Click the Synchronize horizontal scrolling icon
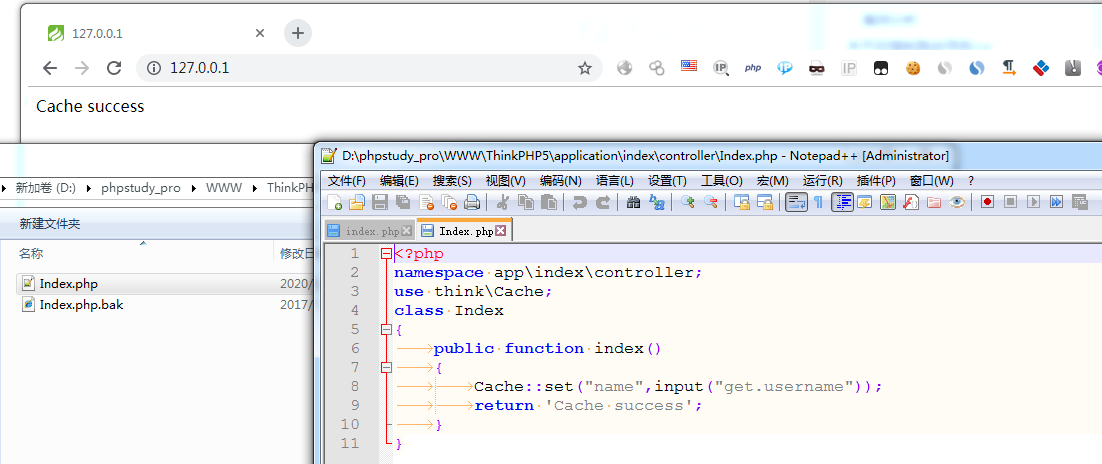Viewport: 1102px width, 464px height. click(x=765, y=202)
